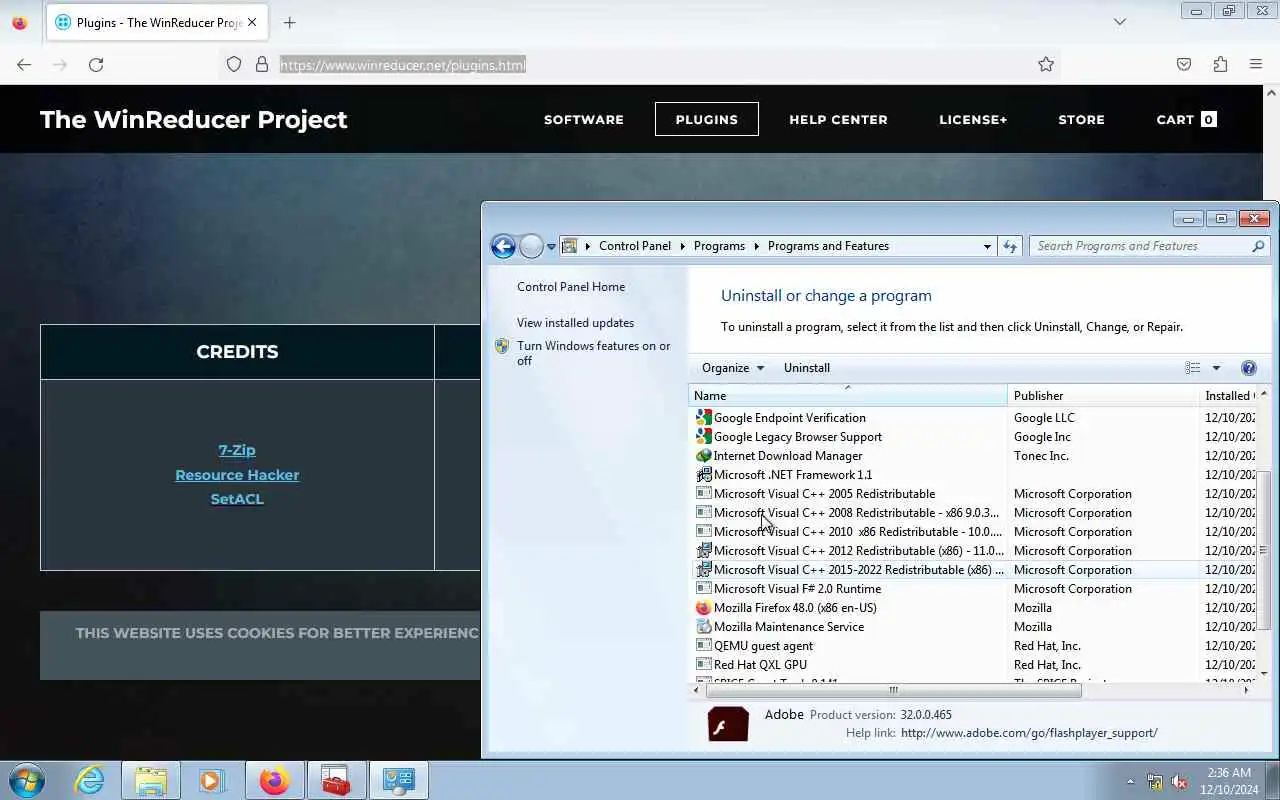The height and width of the screenshot is (800, 1280).
Task: Open the CART link on WinReducer site
Action: tap(1186, 119)
